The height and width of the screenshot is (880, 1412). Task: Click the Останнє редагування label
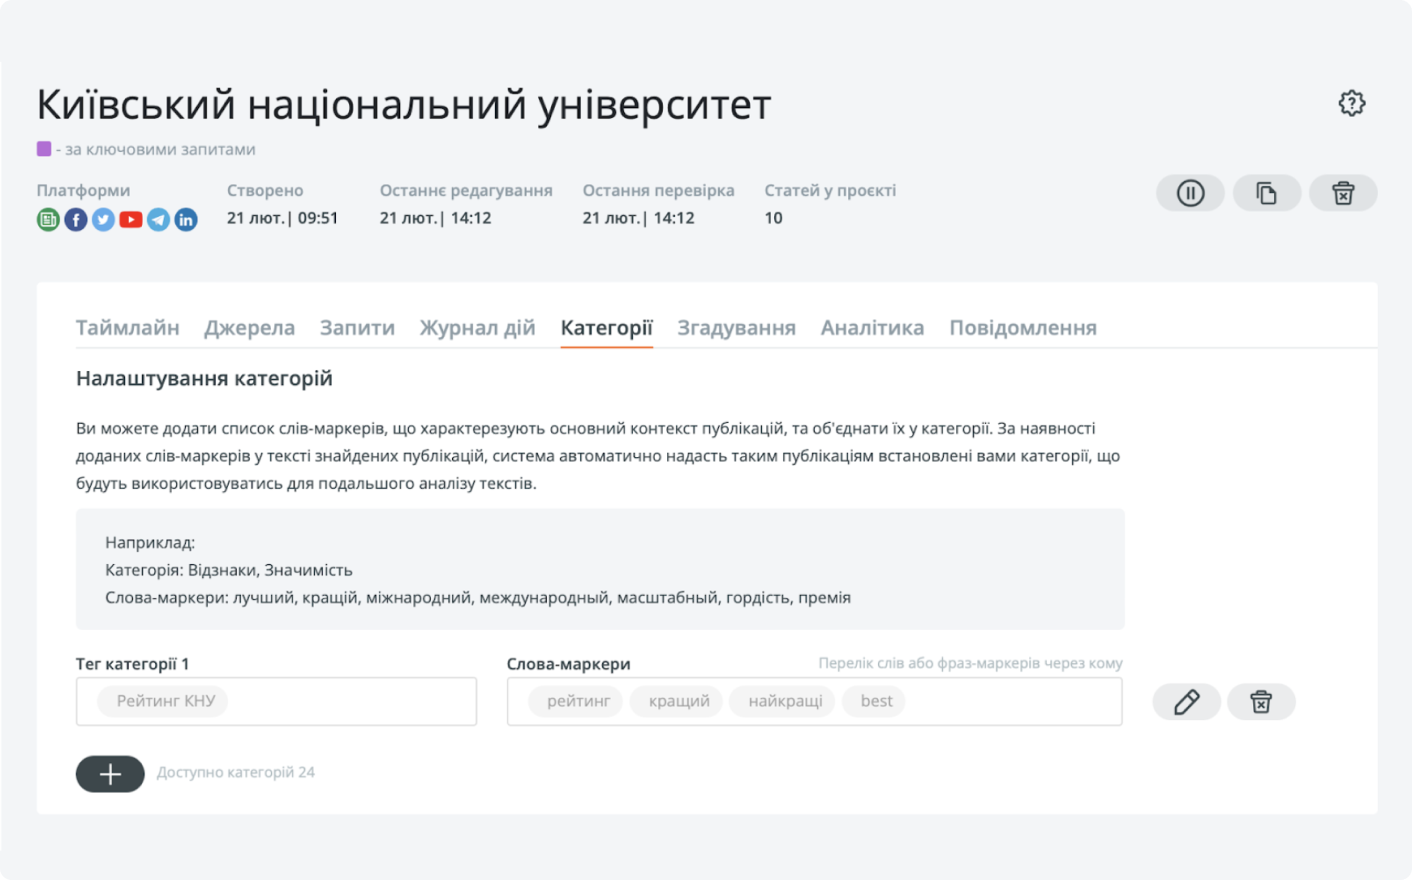point(466,190)
